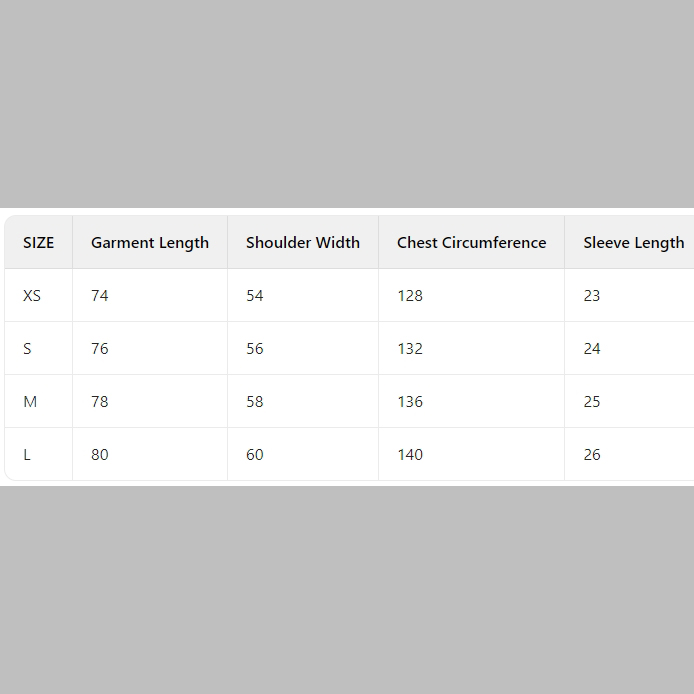Image resolution: width=694 pixels, height=694 pixels.
Task: Click the Sleeve Length column header
Action: click(633, 242)
